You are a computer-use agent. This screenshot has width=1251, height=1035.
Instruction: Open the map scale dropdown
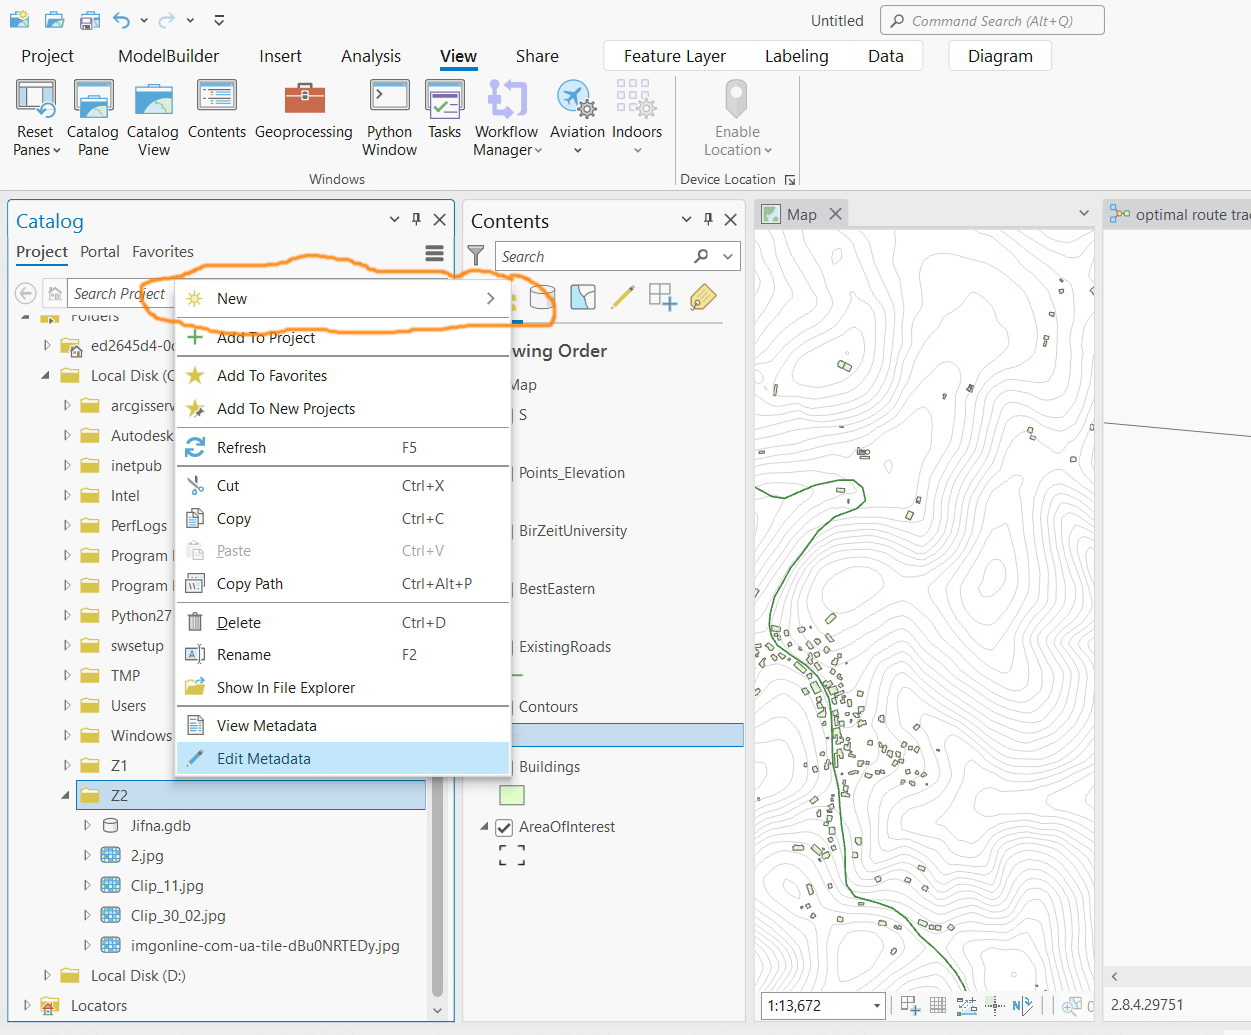877,1006
